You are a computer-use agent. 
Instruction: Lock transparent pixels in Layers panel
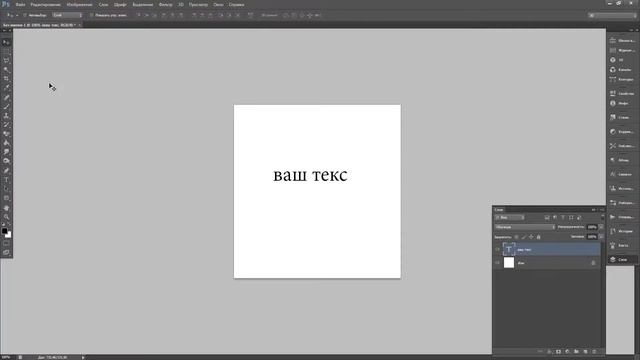pyautogui.click(x=516, y=237)
